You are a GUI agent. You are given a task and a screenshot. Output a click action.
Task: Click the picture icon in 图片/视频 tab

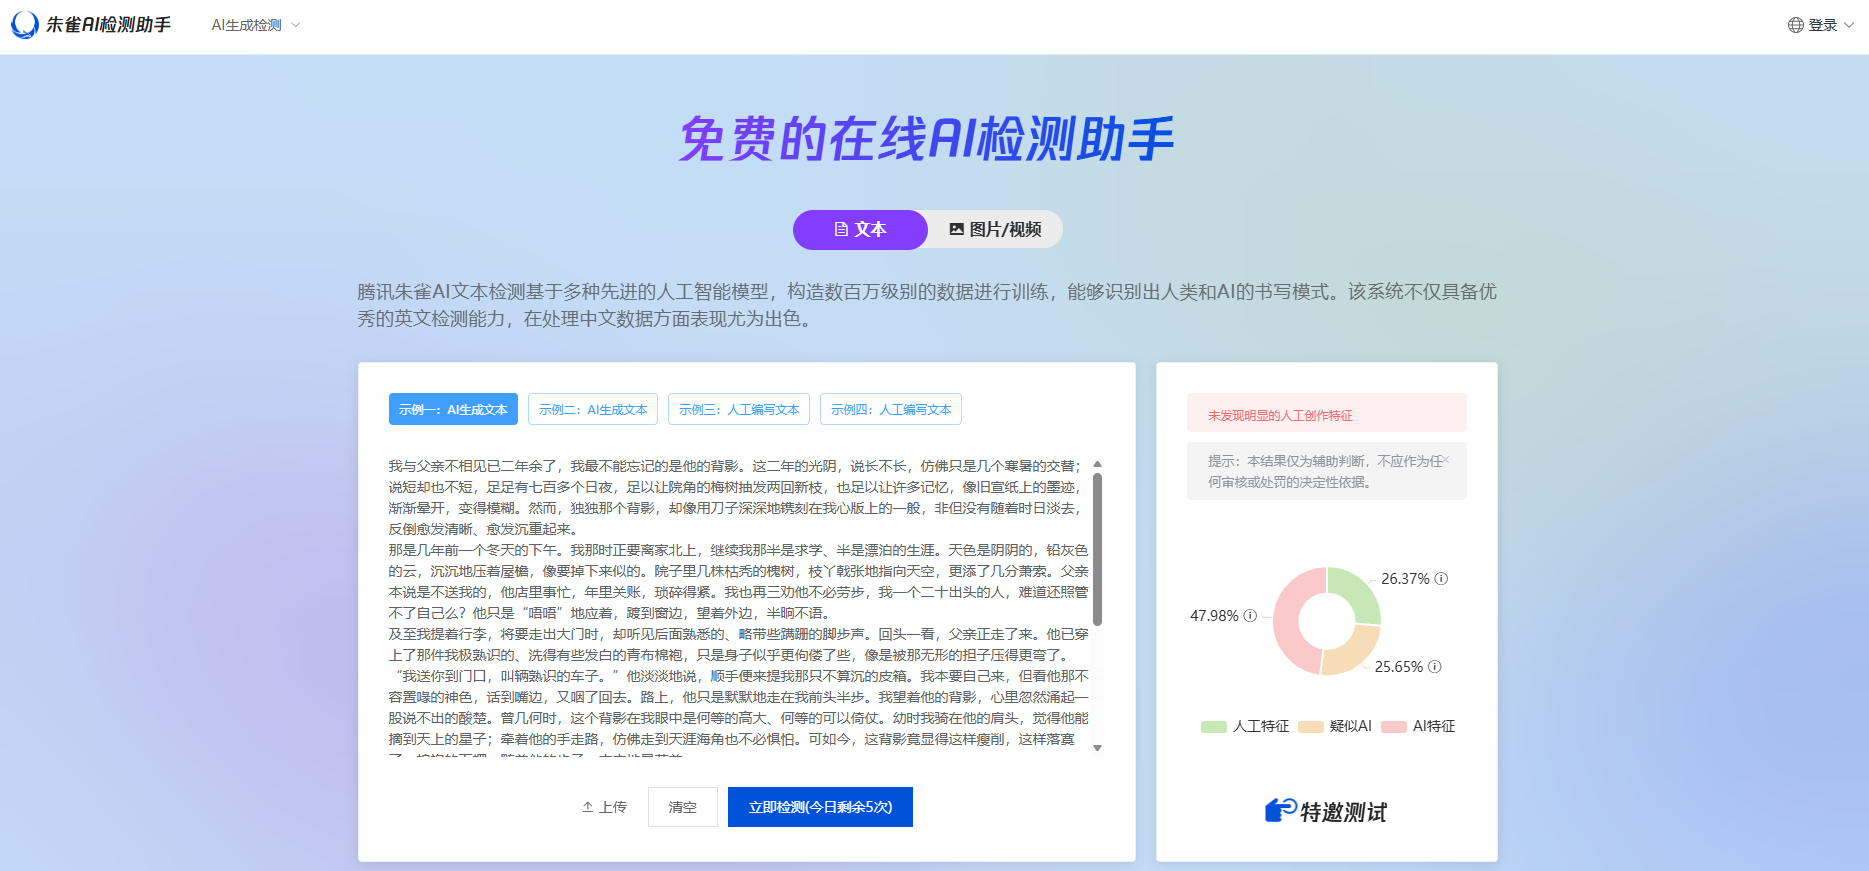click(x=957, y=229)
